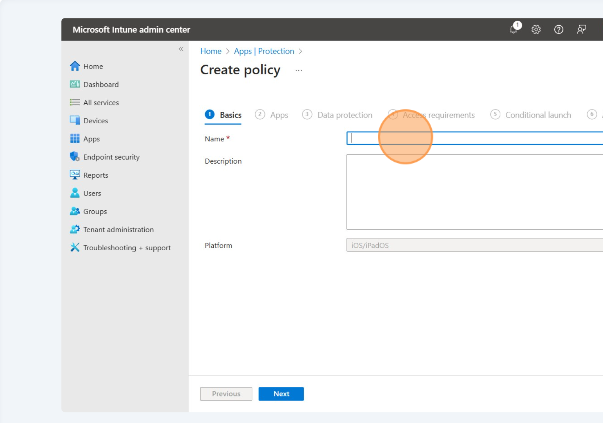The width and height of the screenshot is (603, 423).
Task: Open Endpoint security shield icon
Action: (75, 157)
